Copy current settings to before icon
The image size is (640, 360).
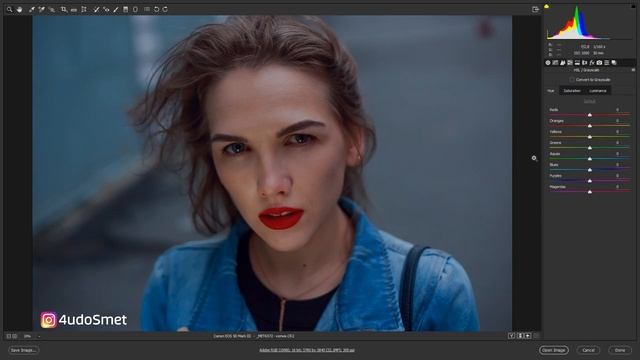(528, 336)
